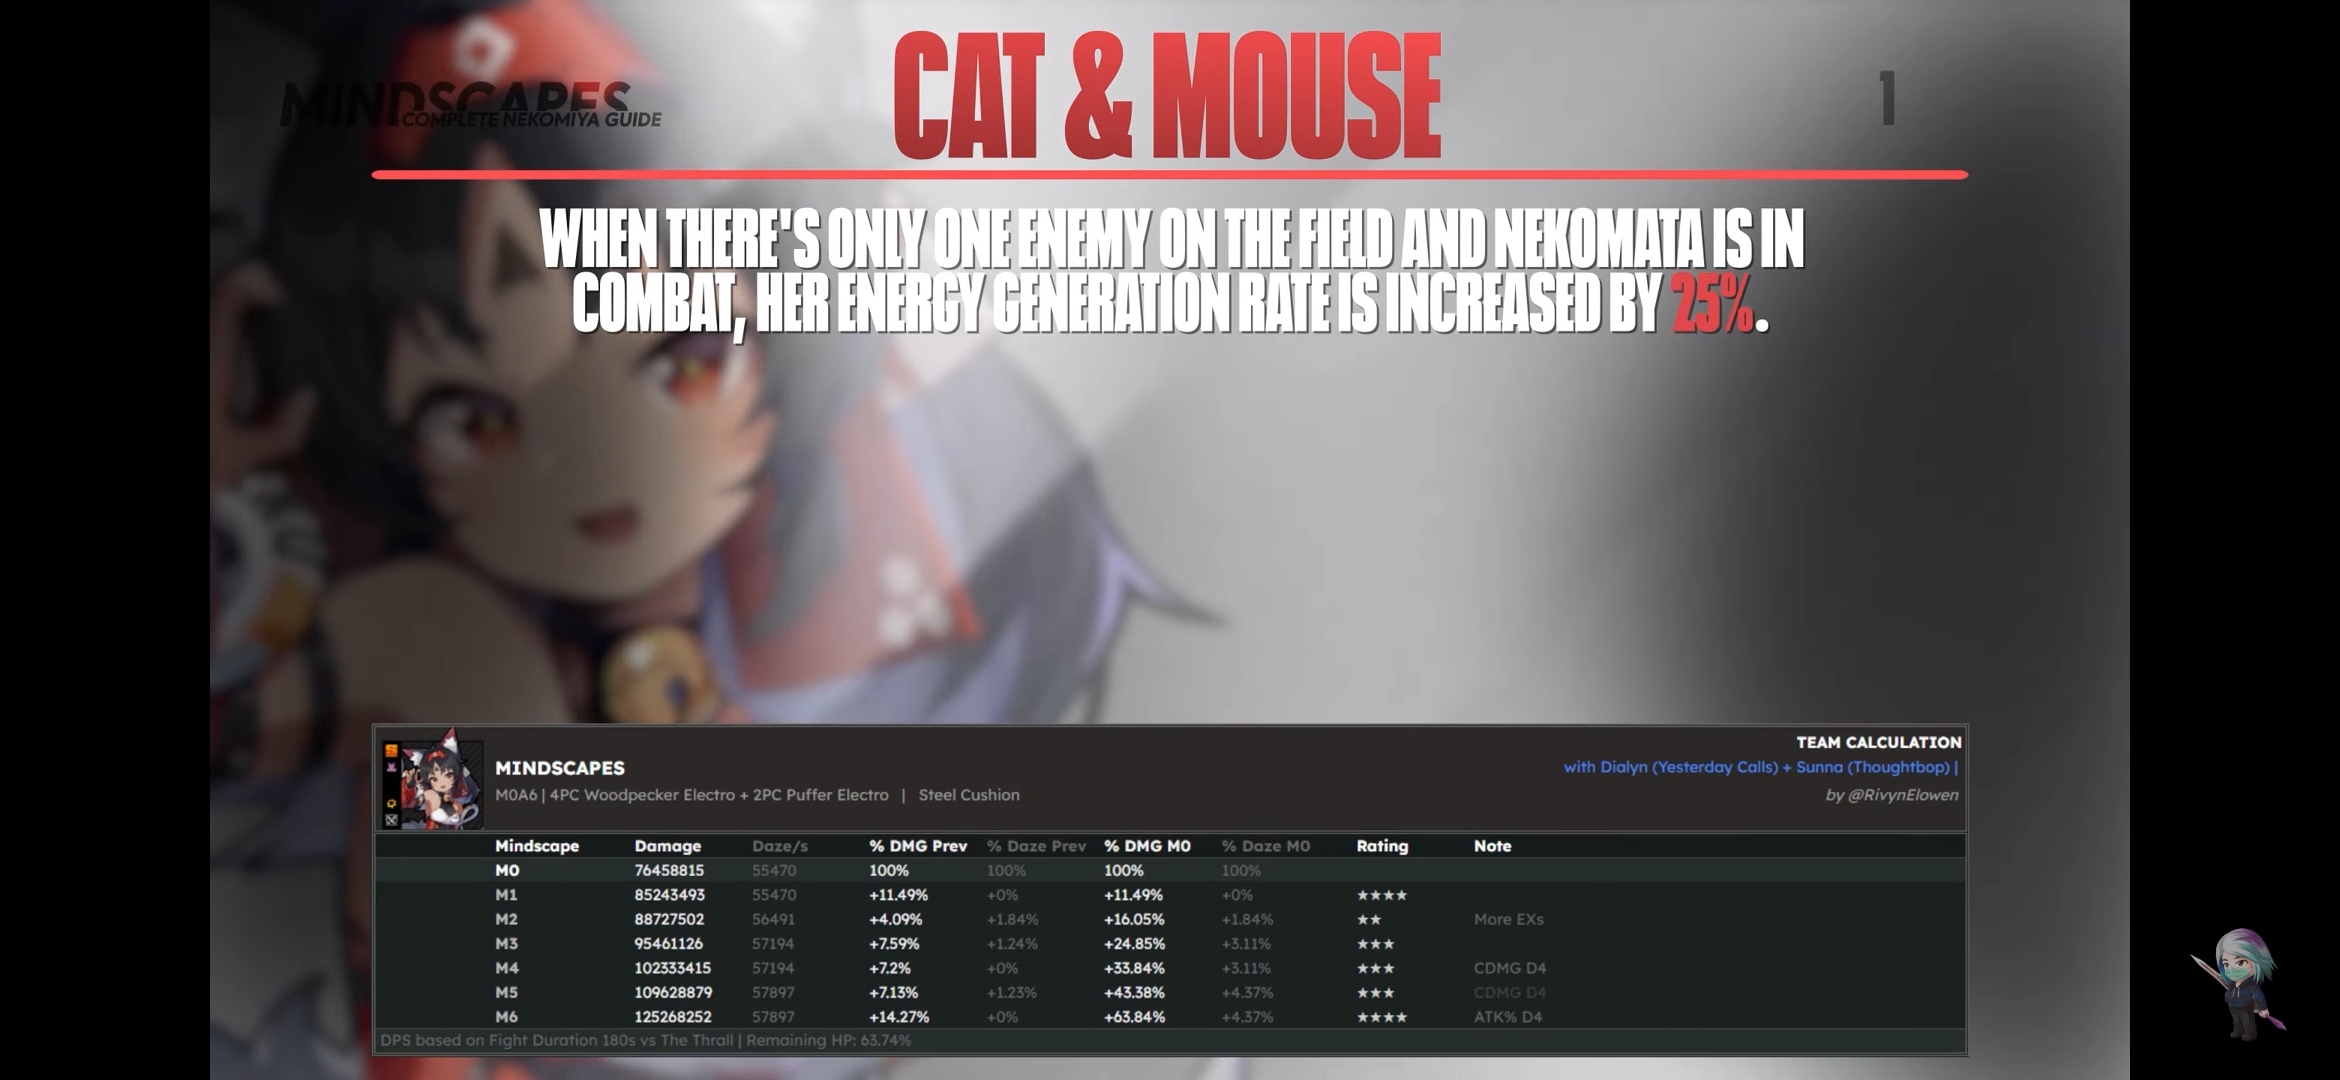
Task: Click the "More EXs" note in the M2 row
Action: tap(1508, 920)
